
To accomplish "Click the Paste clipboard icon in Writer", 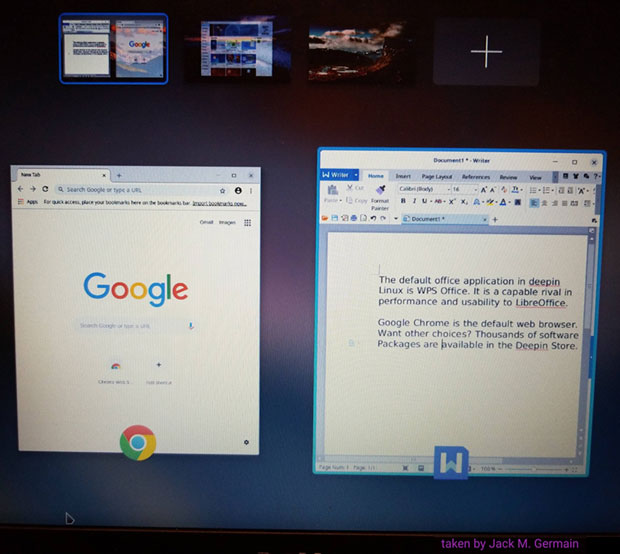I will 332,190.
